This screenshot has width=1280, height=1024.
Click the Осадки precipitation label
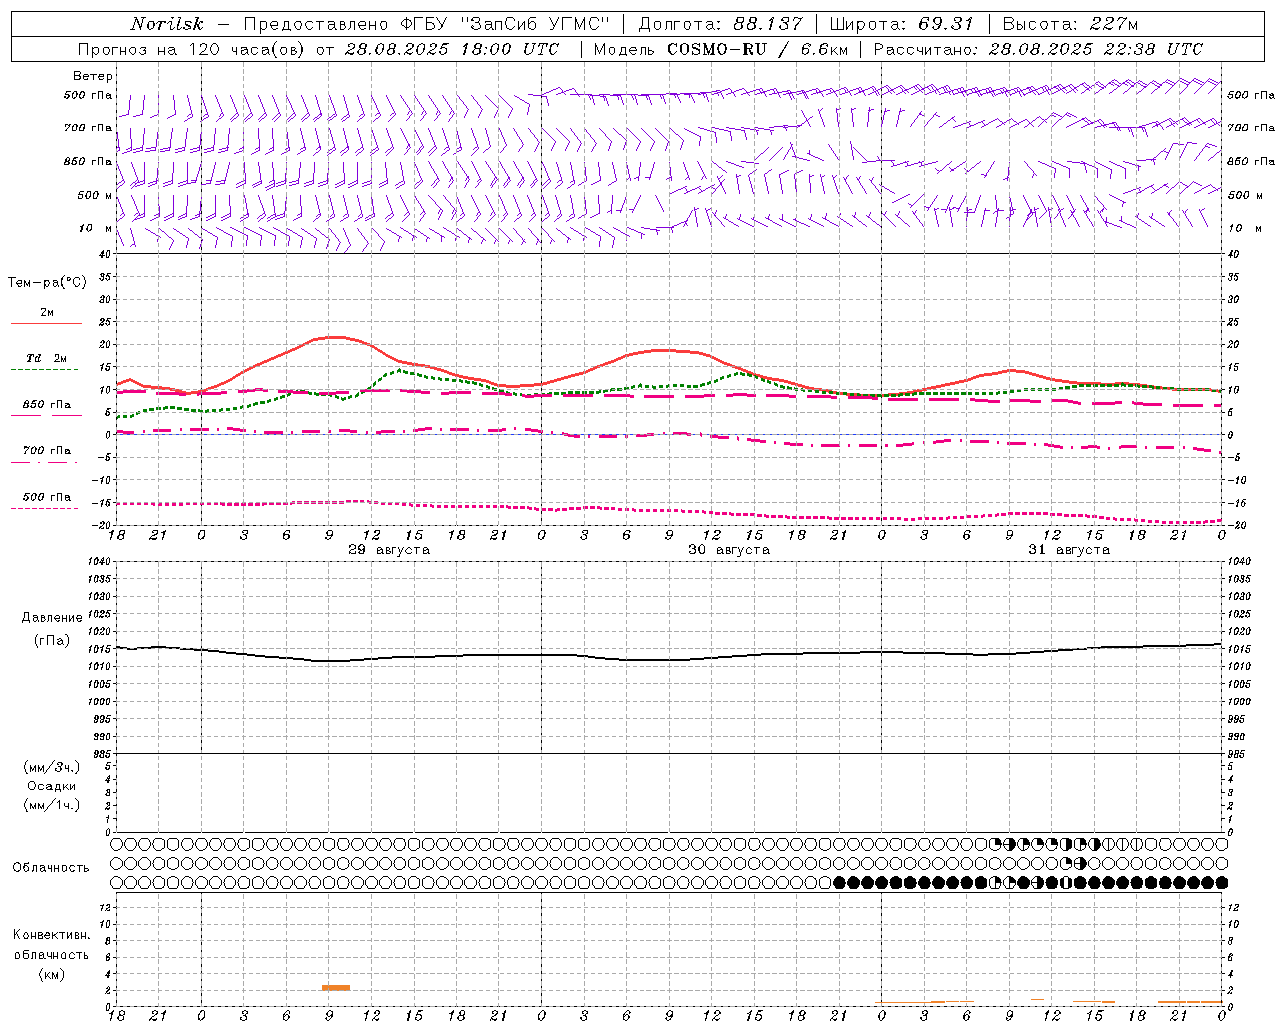click(x=52, y=786)
